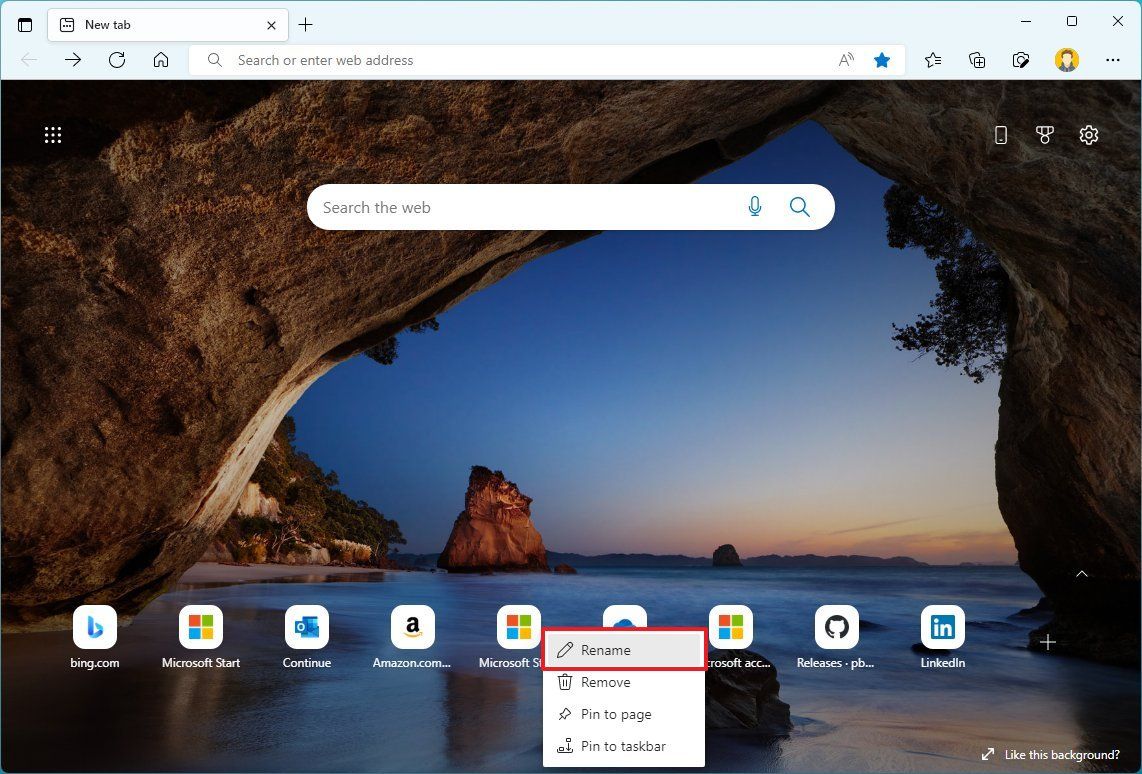Click the Home button icon
The image size is (1142, 774).
click(x=160, y=60)
